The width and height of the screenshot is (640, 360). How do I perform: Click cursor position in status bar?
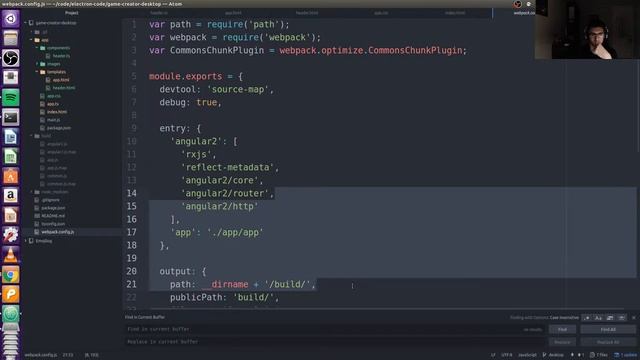point(68,355)
